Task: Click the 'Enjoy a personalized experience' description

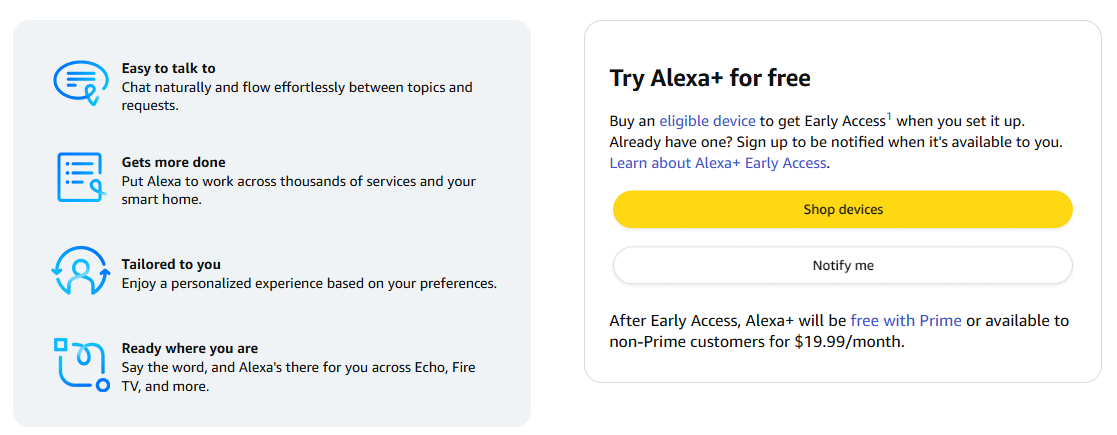Action: pos(309,284)
